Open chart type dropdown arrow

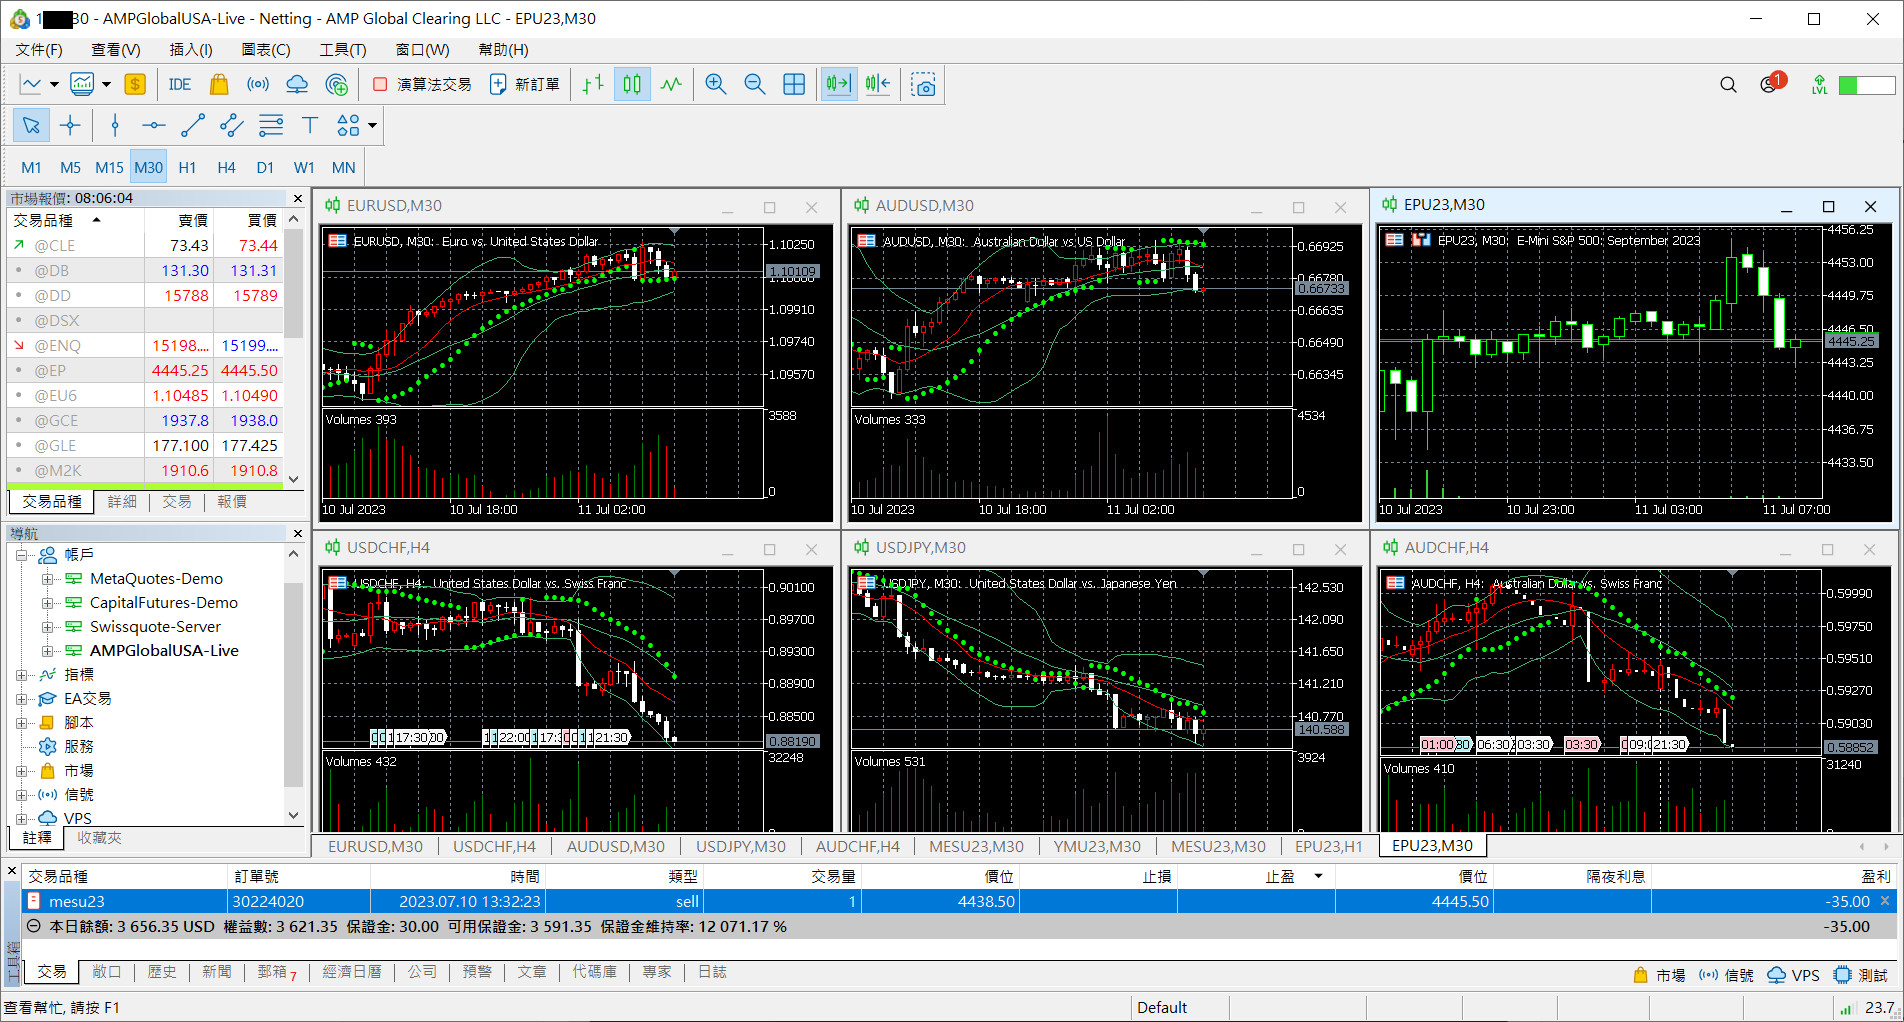pos(54,85)
